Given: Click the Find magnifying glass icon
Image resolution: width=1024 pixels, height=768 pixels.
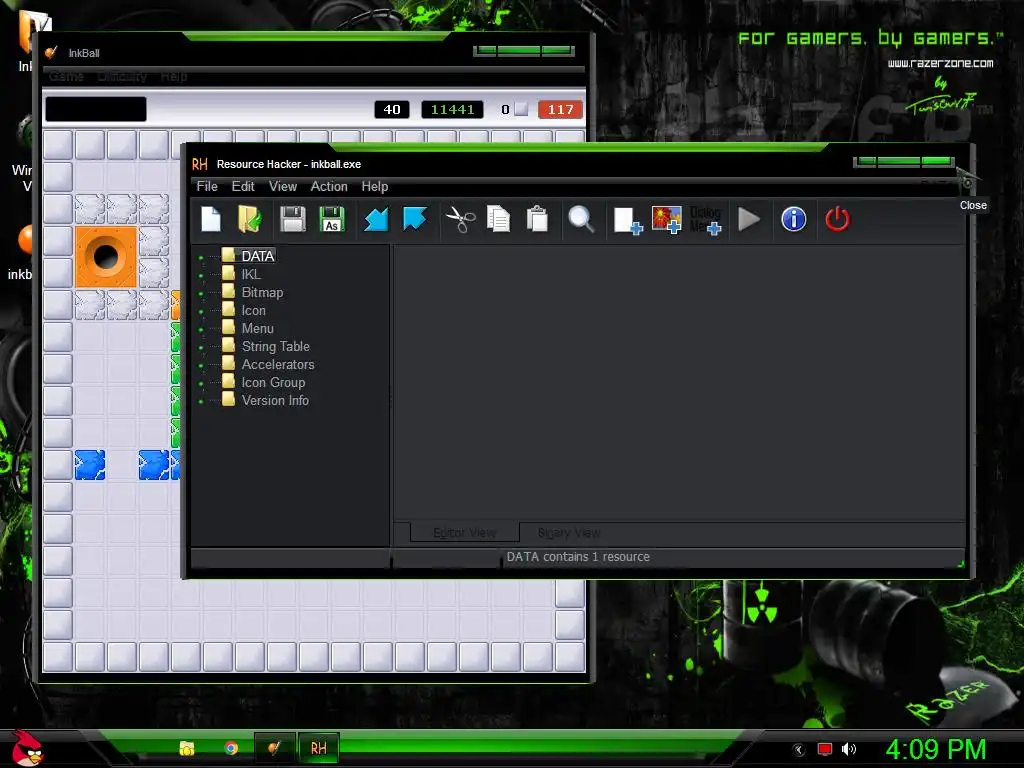Looking at the screenshot, I should tap(581, 219).
